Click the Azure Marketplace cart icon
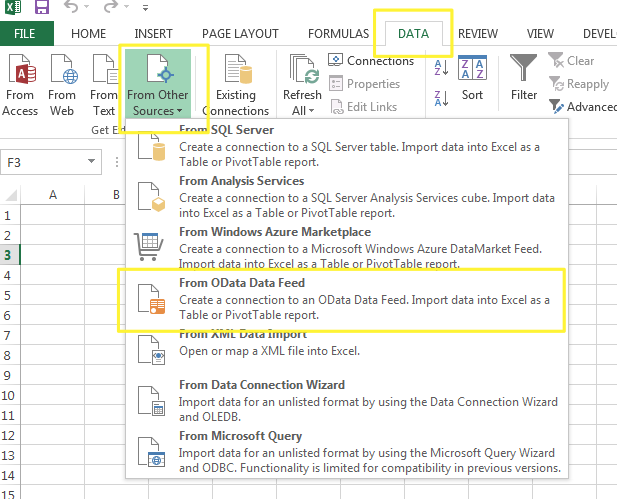Viewport: 617px width, 499px height. coord(148,246)
